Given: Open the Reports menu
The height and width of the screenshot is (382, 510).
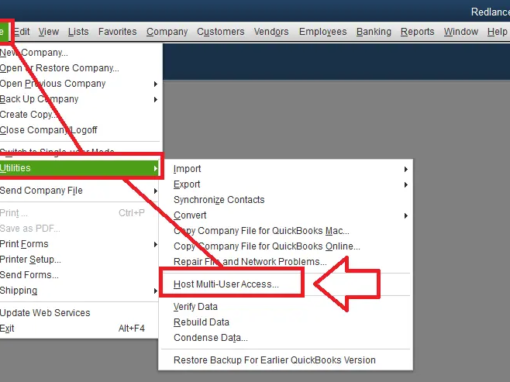Looking at the screenshot, I should click(x=417, y=32).
